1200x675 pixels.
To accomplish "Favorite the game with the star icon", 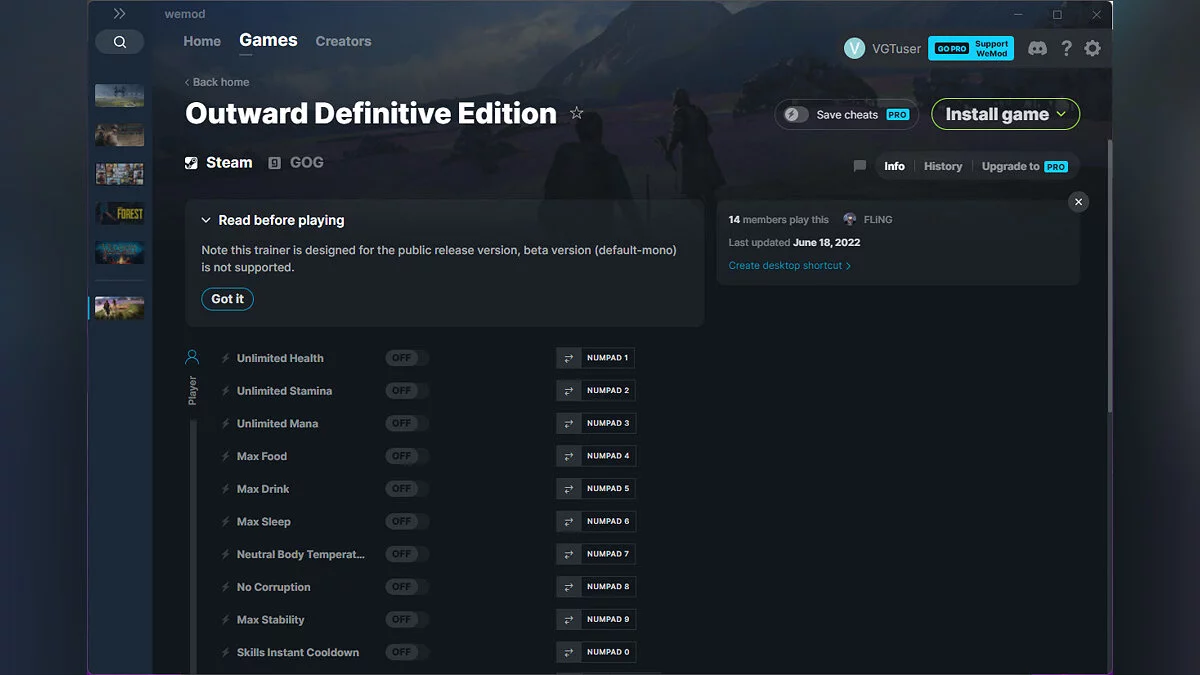I will coord(577,113).
